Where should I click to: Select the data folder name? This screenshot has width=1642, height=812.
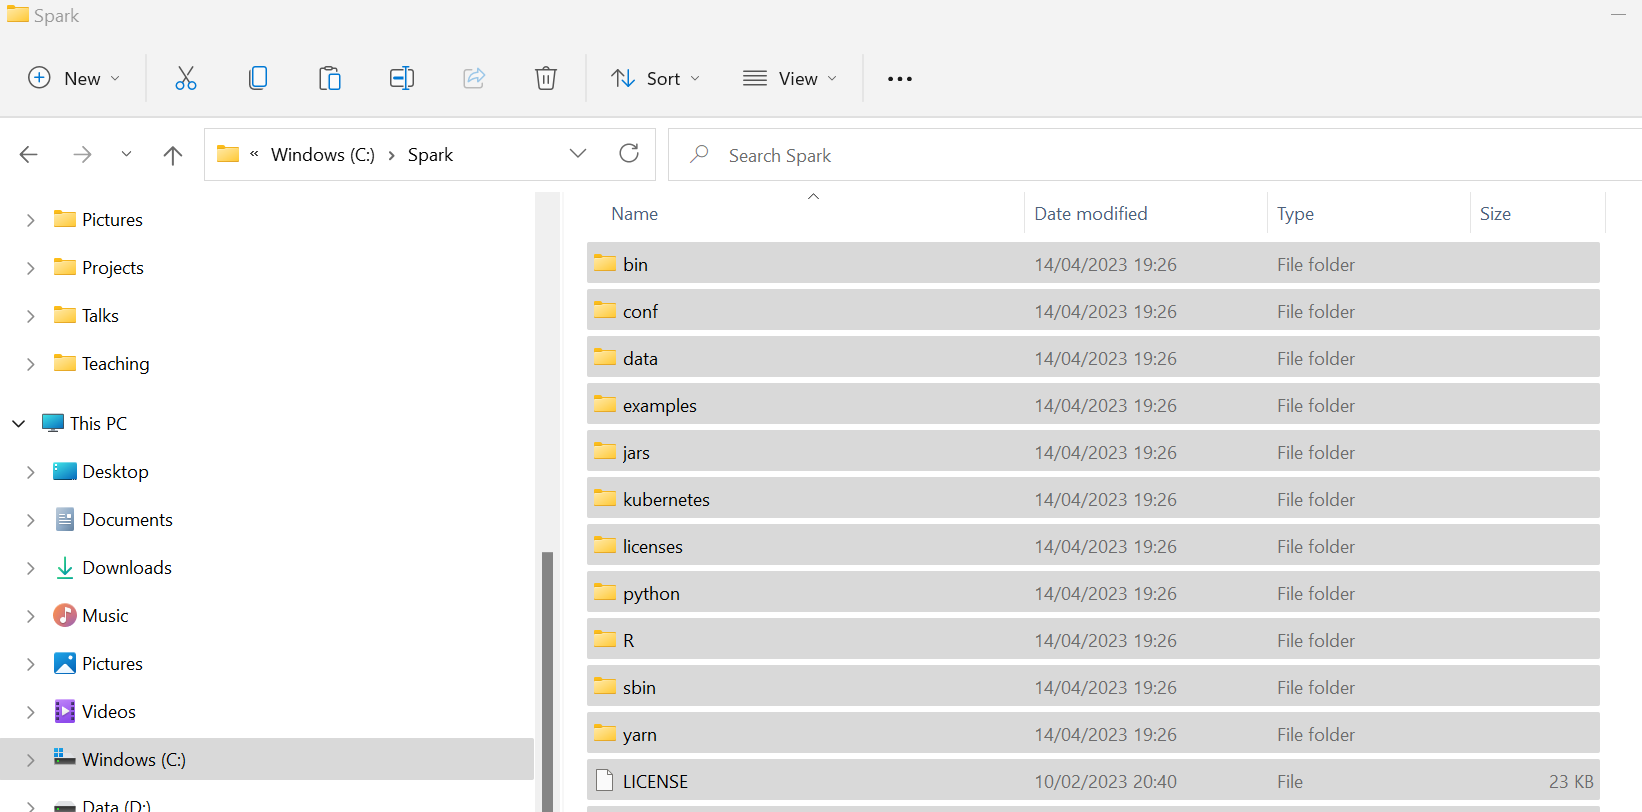640,359
